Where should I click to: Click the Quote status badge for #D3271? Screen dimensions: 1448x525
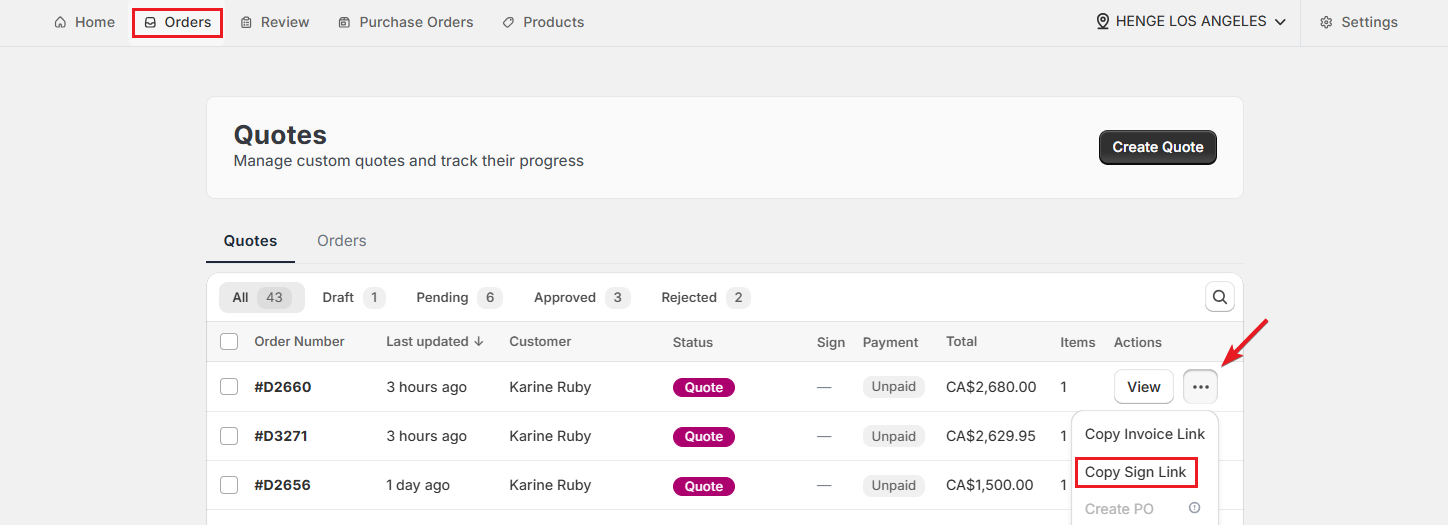(704, 437)
